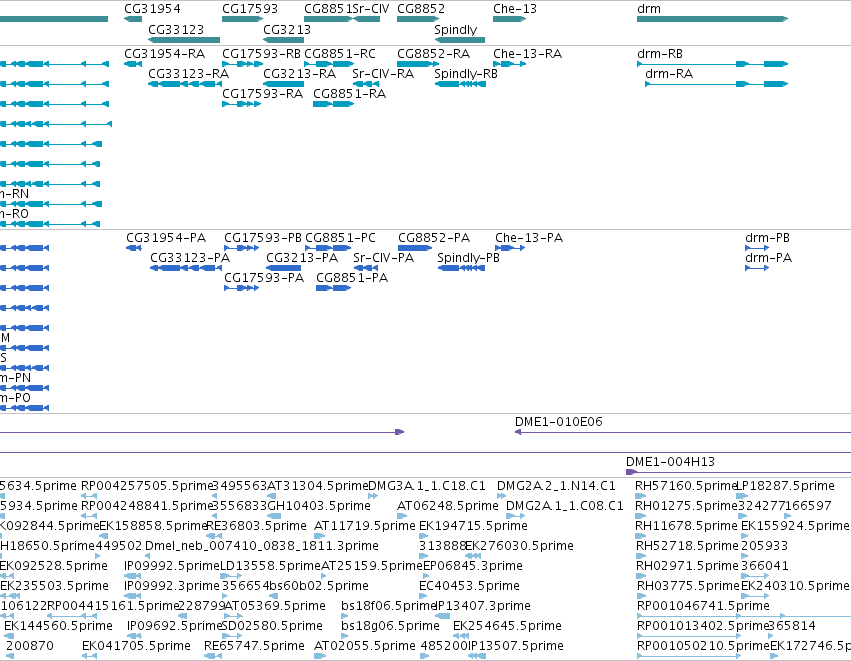Image resolution: width=851 pixels, height=661 pixels.
Task: Click the CG8851-PC protein label
Action: coord(340,238)
